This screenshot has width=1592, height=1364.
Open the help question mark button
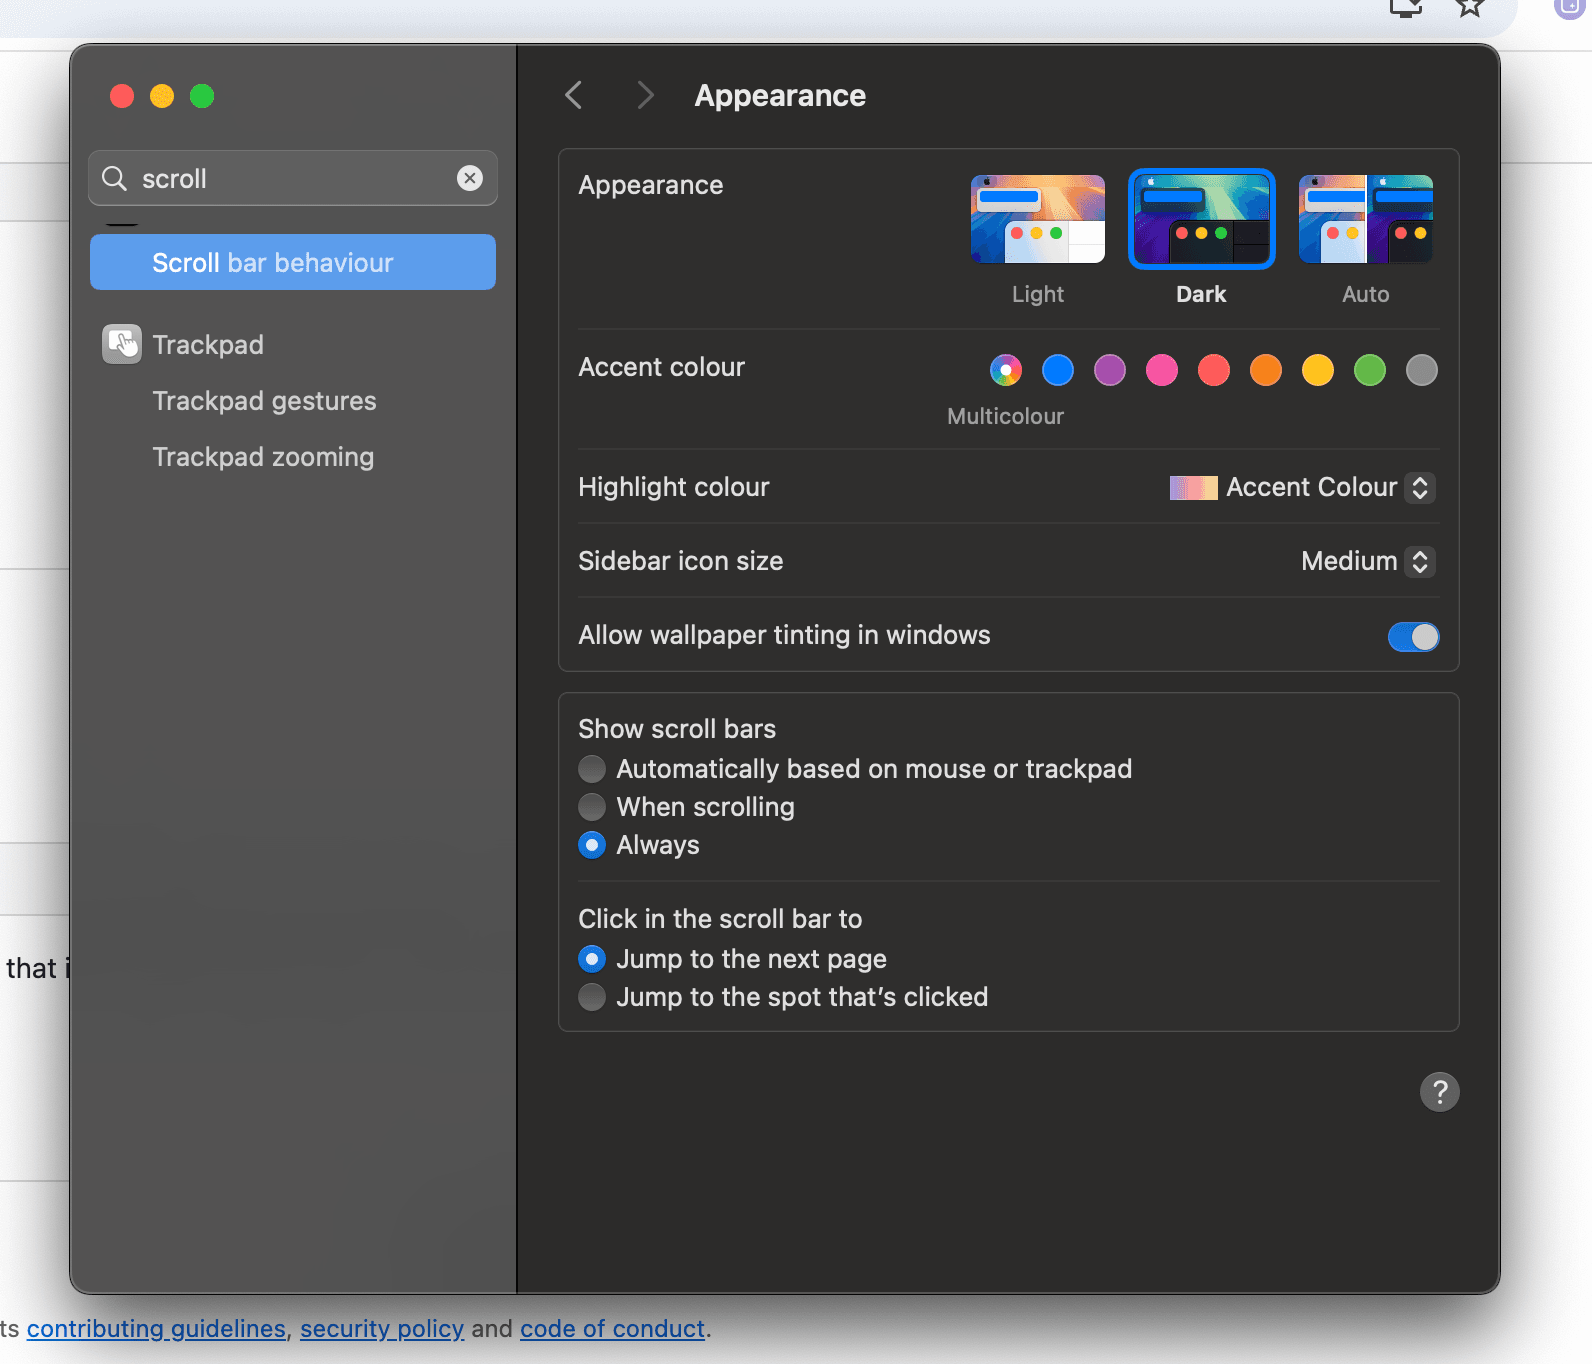click(1439, 1092)
